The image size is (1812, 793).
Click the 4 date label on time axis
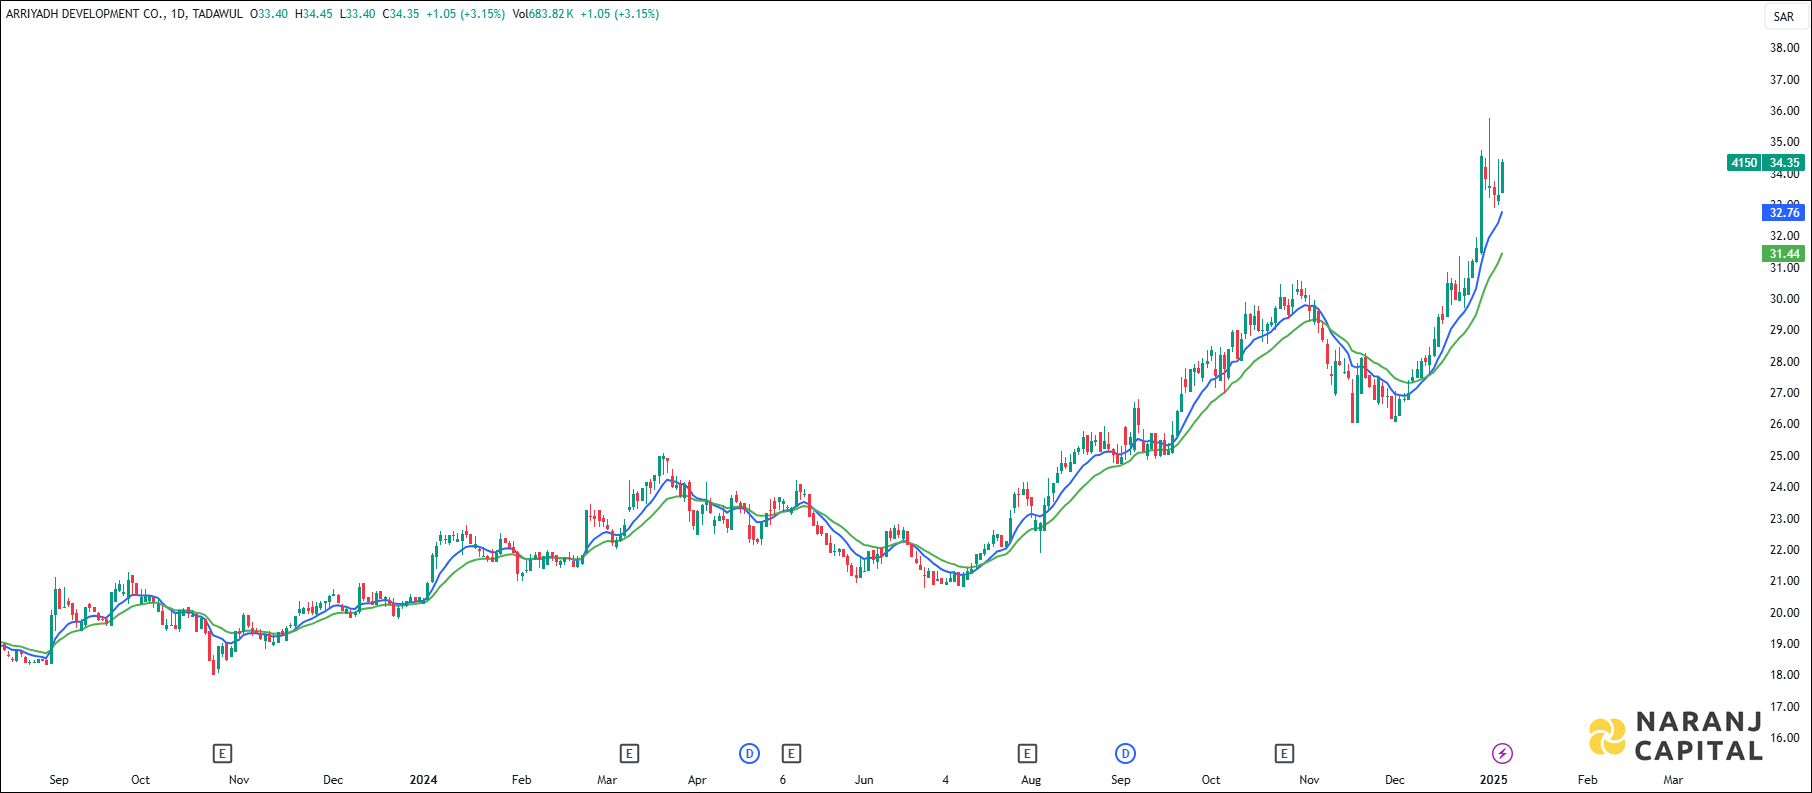pyautogui.click(x=945, y=780)
